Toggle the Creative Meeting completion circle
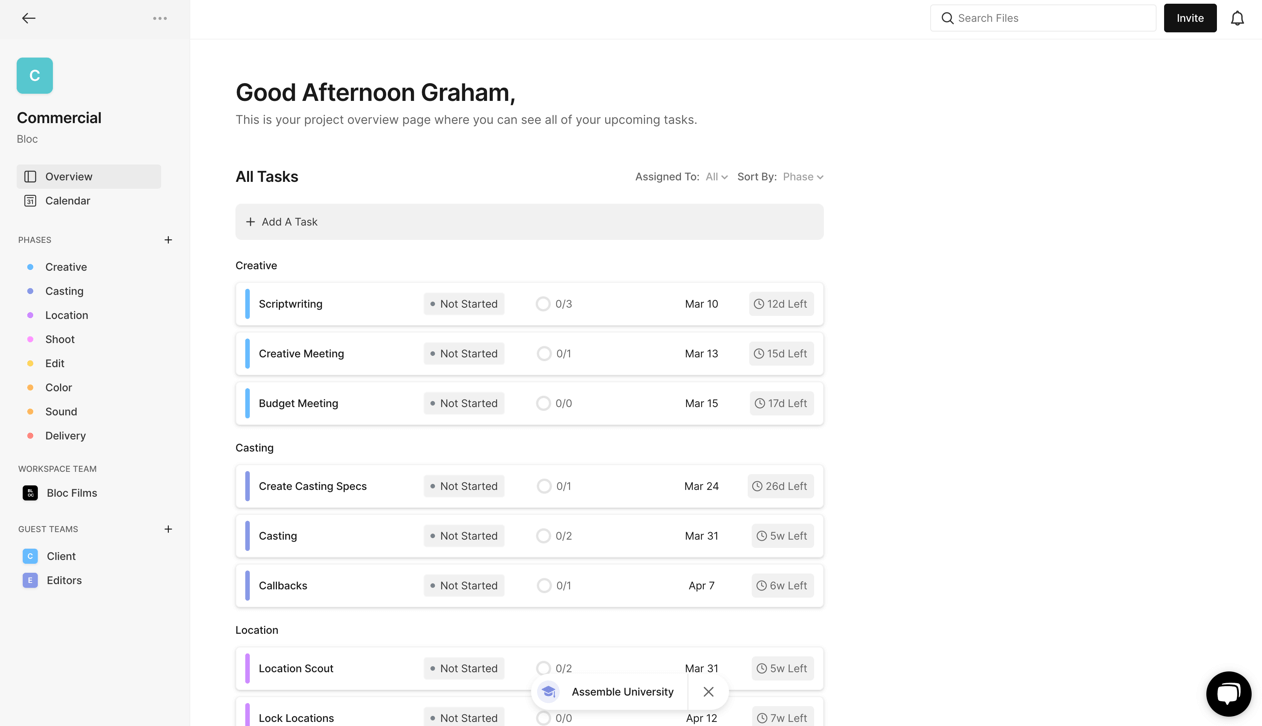The width and height of the screenshot is (1262, 726). click(x=543, y=354)
